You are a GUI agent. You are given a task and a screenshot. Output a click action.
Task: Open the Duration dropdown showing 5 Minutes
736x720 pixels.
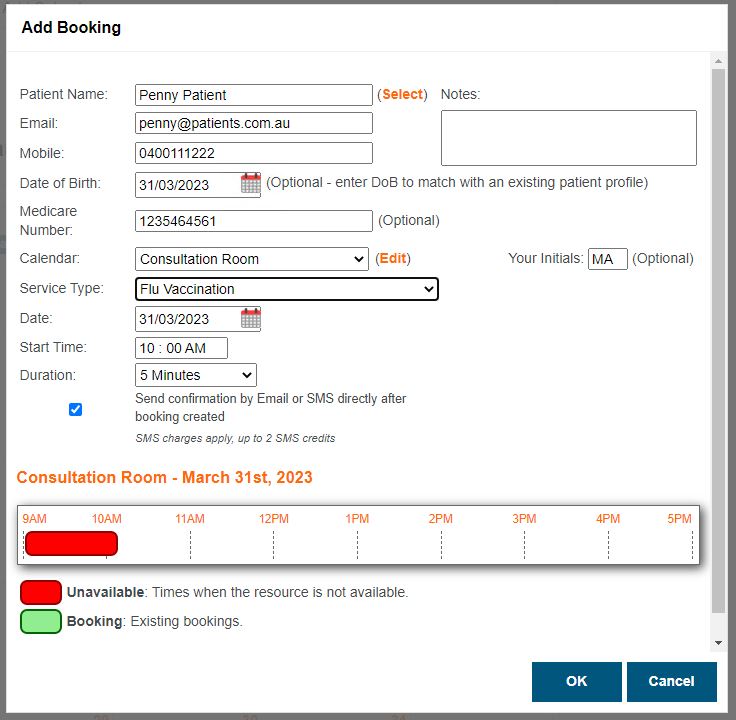click(196, 375)
